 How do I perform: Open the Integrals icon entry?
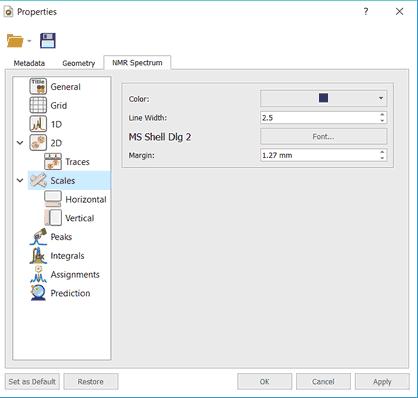tap(38, 255)
